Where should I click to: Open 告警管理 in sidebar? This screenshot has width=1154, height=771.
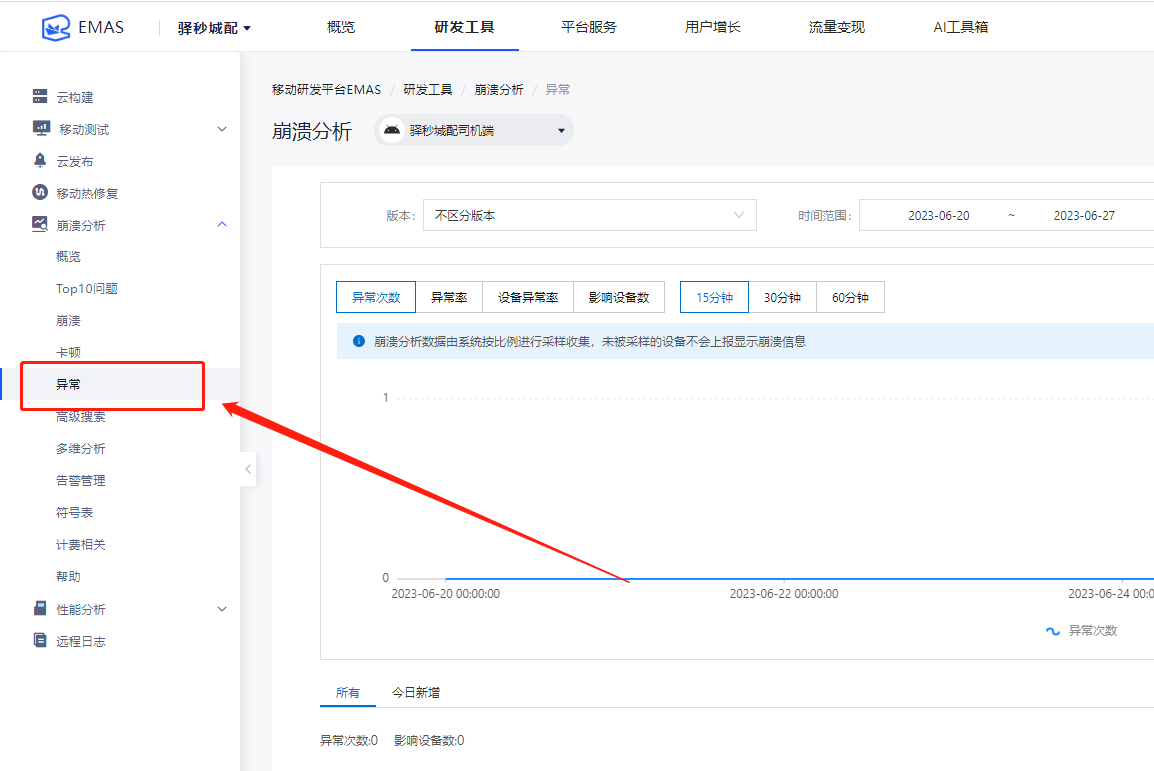81,480
